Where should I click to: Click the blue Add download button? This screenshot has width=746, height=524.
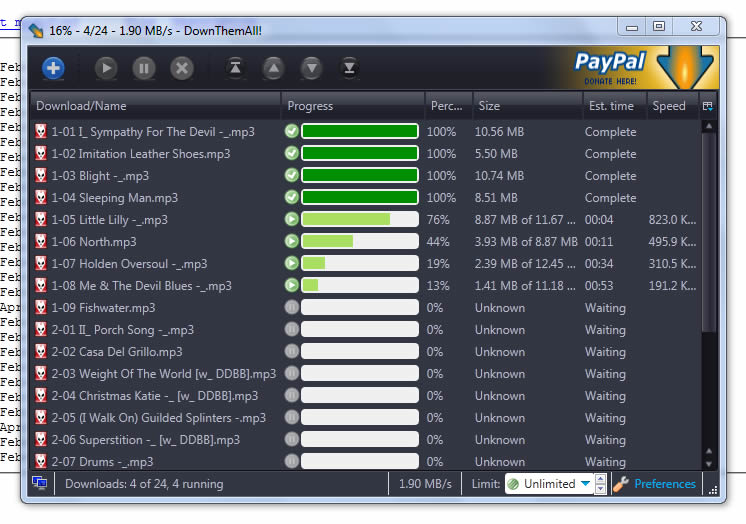(53, 68)
